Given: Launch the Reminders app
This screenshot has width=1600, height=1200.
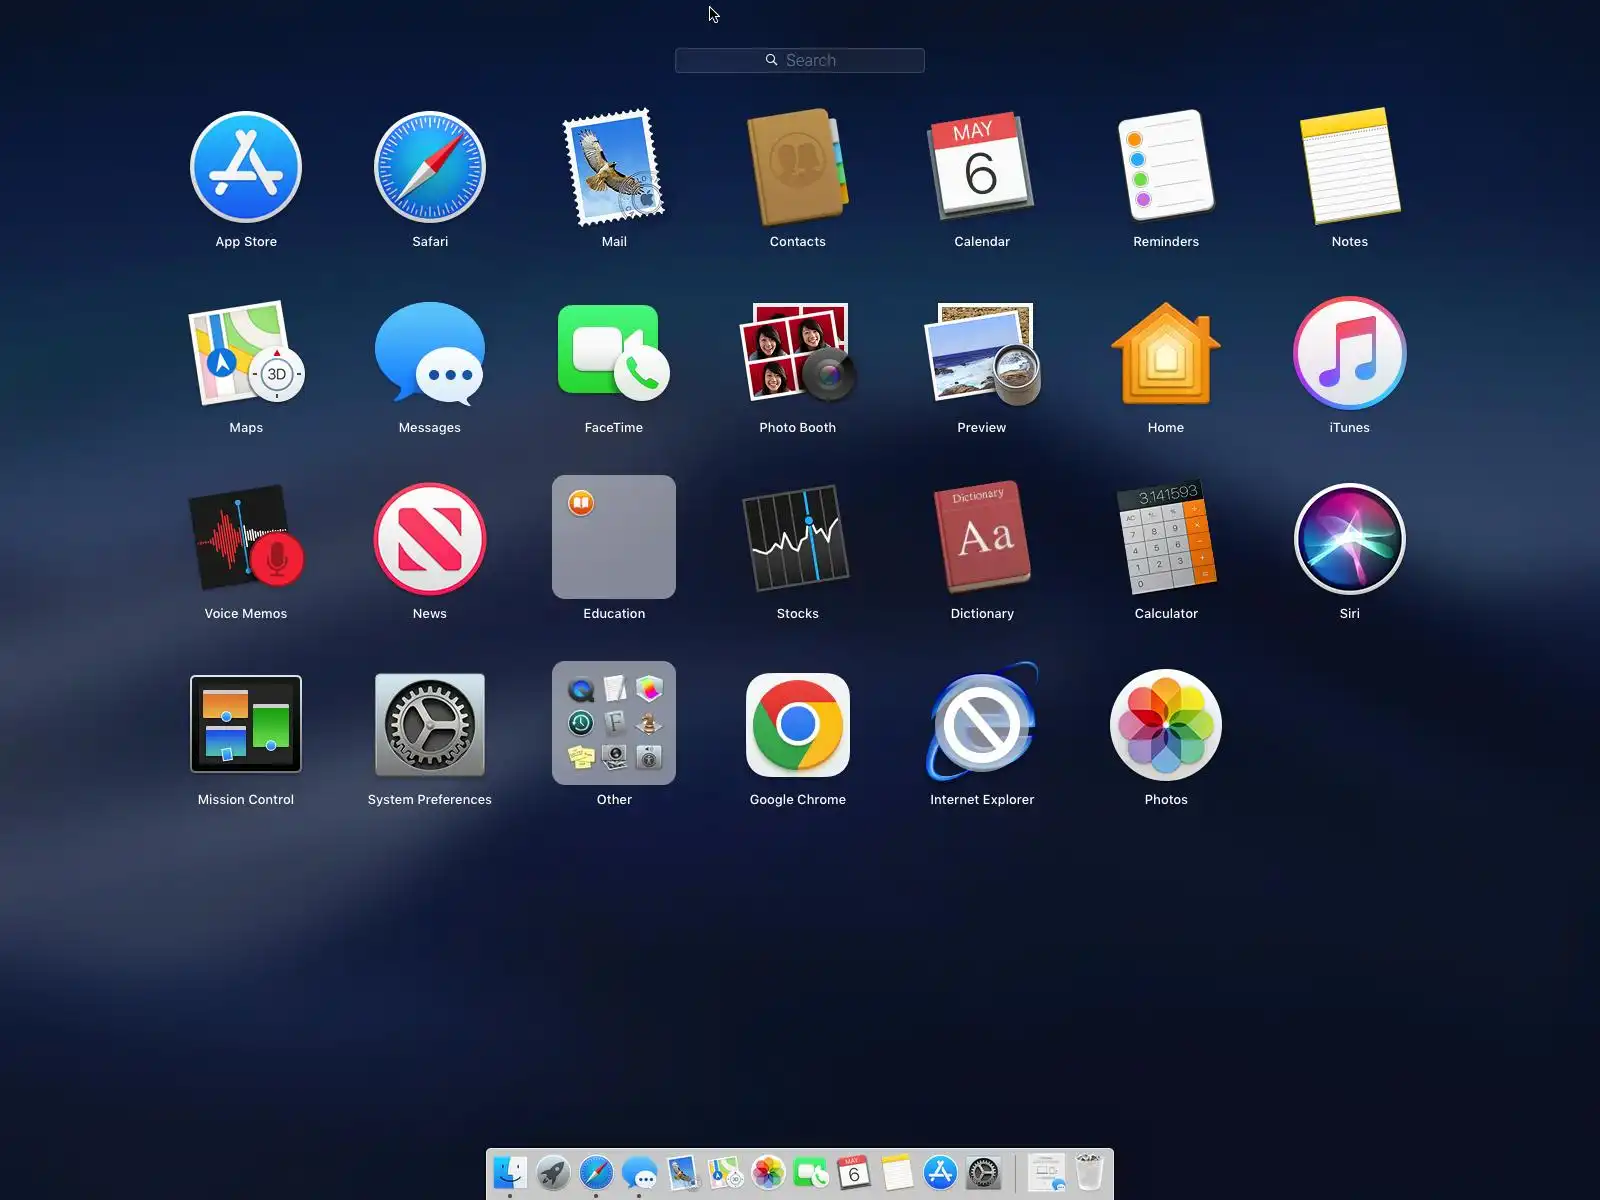Looking at the screenshot, I should click(1166, 167).
